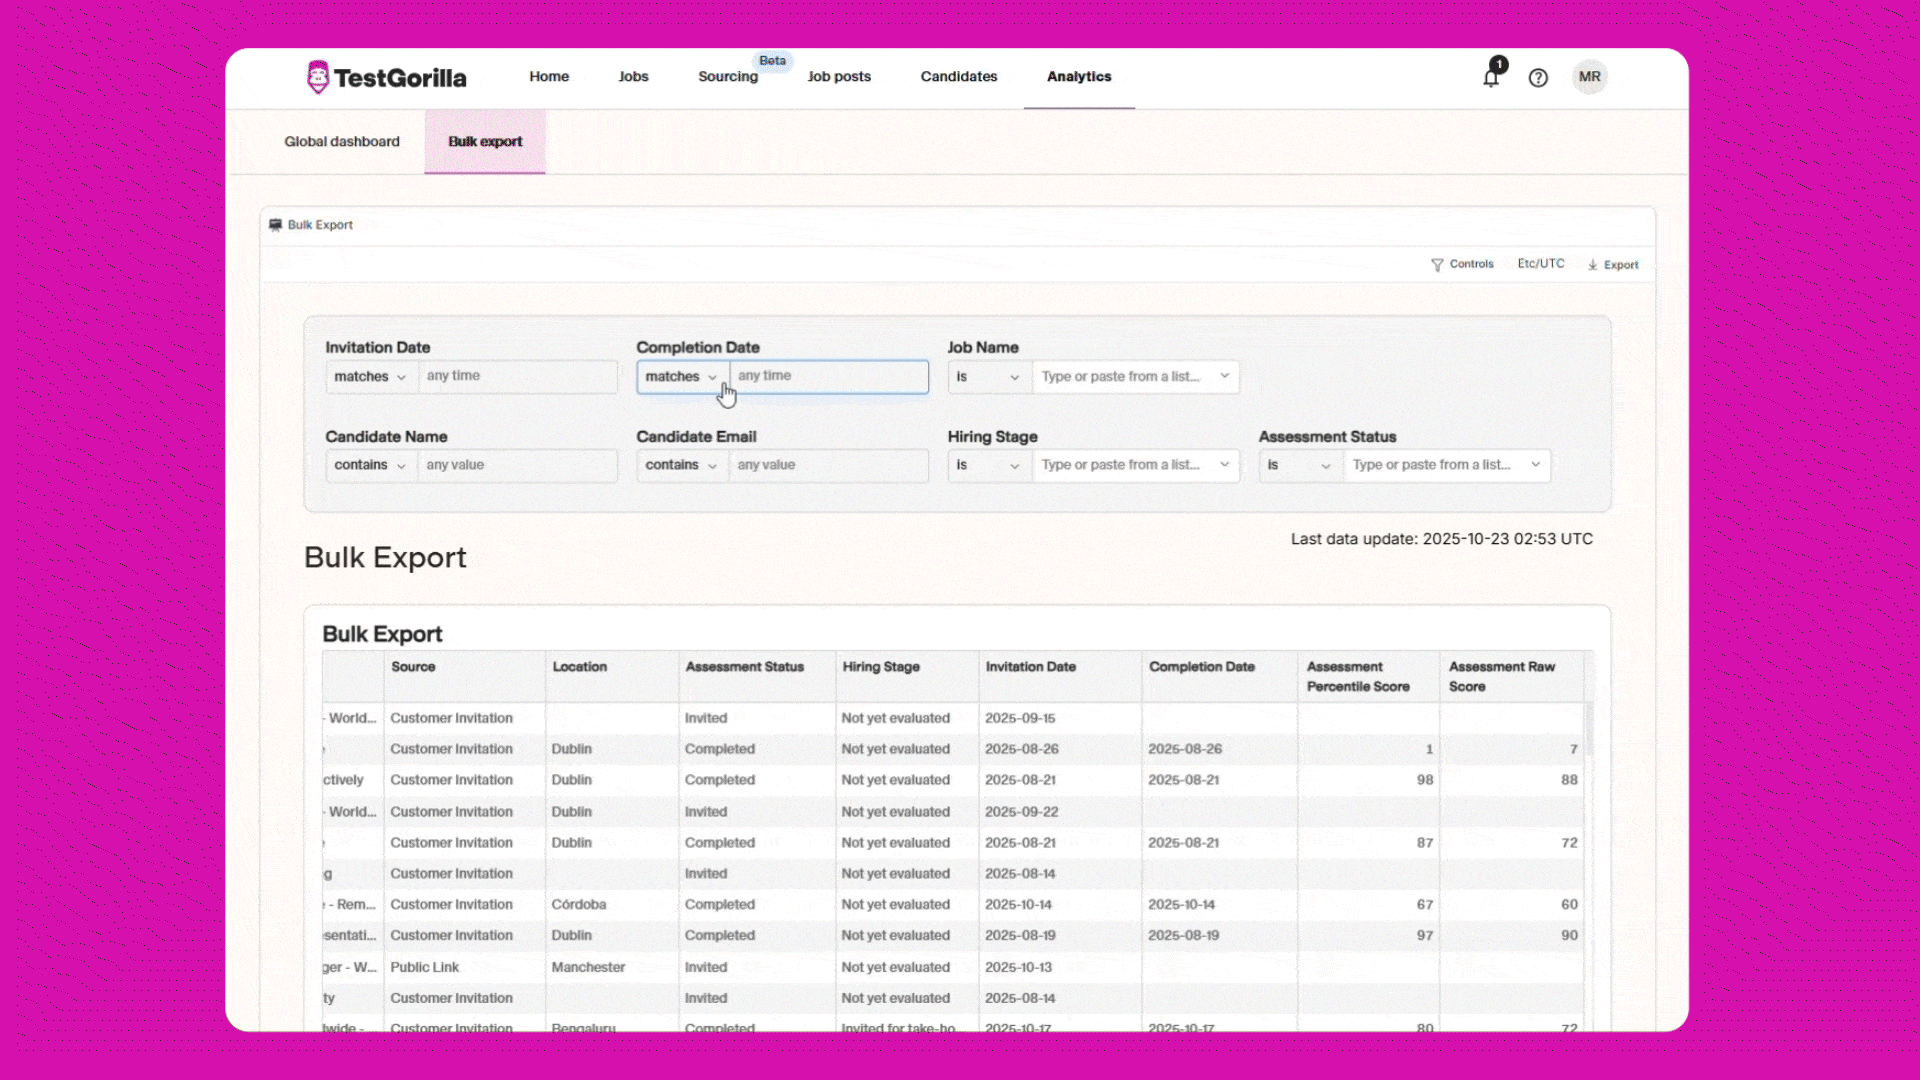Sort by Assessment Percentile Score column header
The width and height of the screenshot is (1920, 1080).
coord(1358,677)
